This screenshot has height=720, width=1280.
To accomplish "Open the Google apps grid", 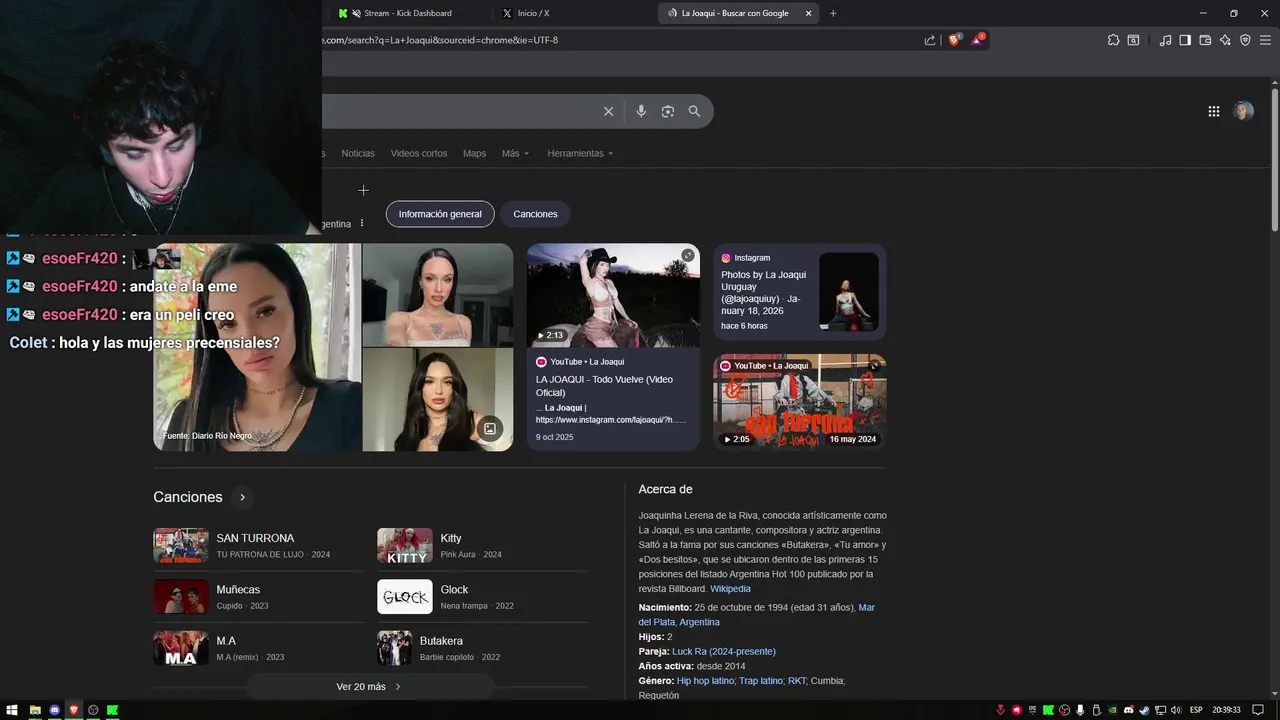I will click(x=1214, y=111).
